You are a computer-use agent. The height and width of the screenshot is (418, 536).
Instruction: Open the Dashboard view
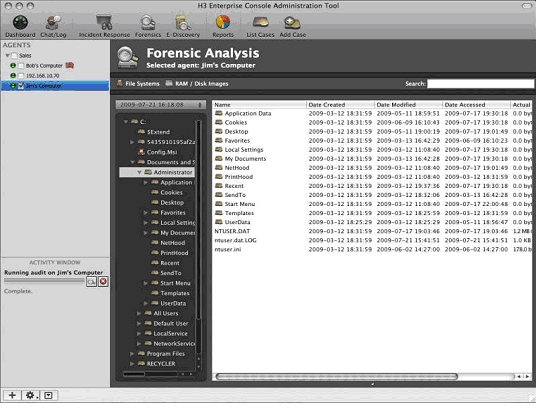coord(20,26)
